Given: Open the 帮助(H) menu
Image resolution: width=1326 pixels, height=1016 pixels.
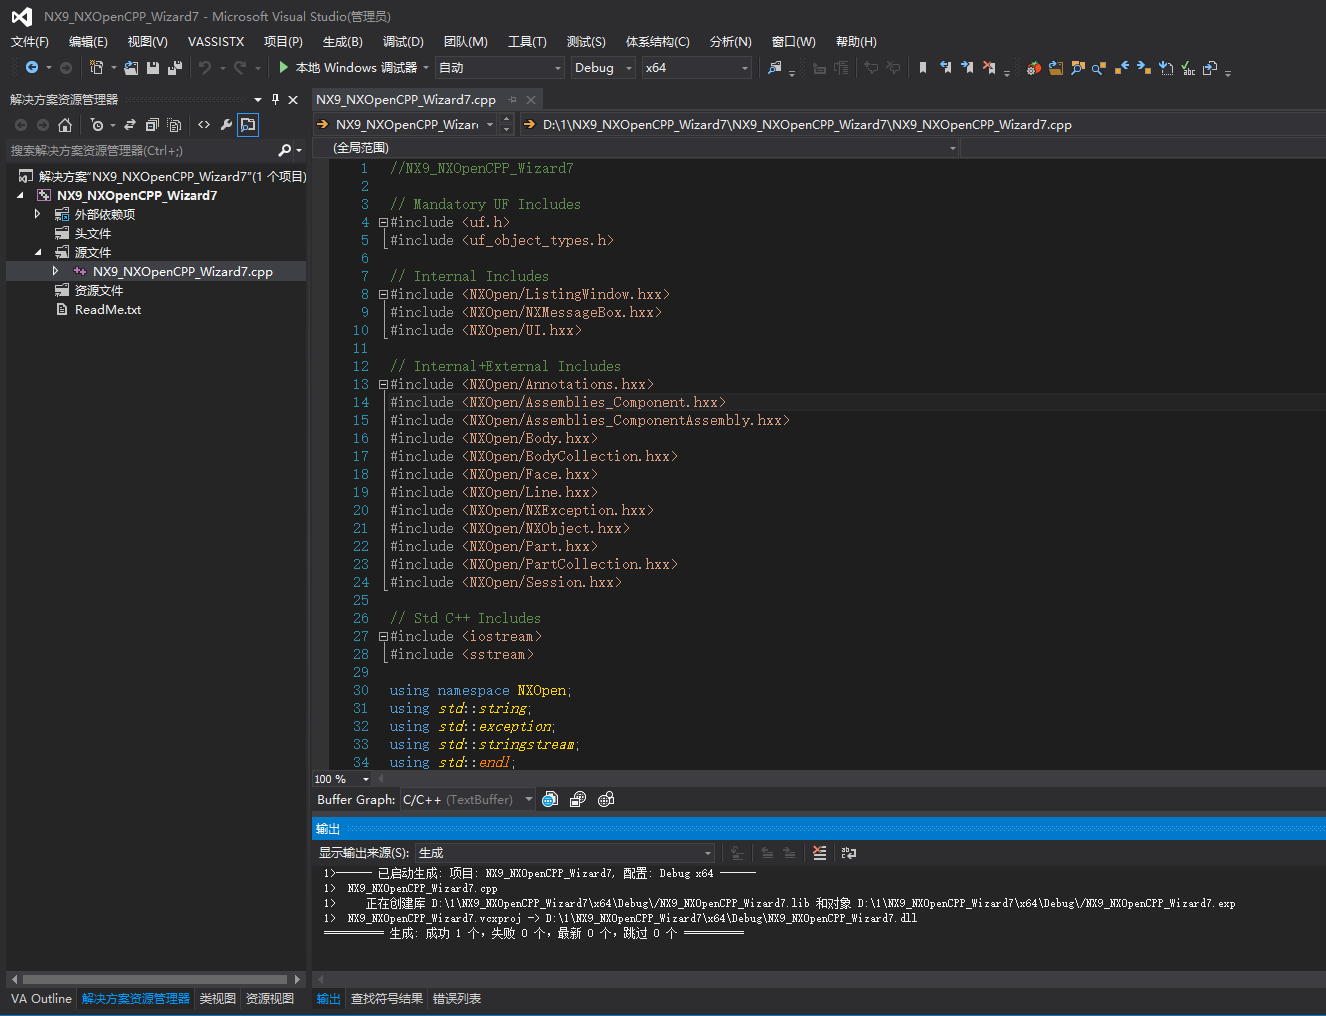Looking at the screenshot, I should coord(856,41).
